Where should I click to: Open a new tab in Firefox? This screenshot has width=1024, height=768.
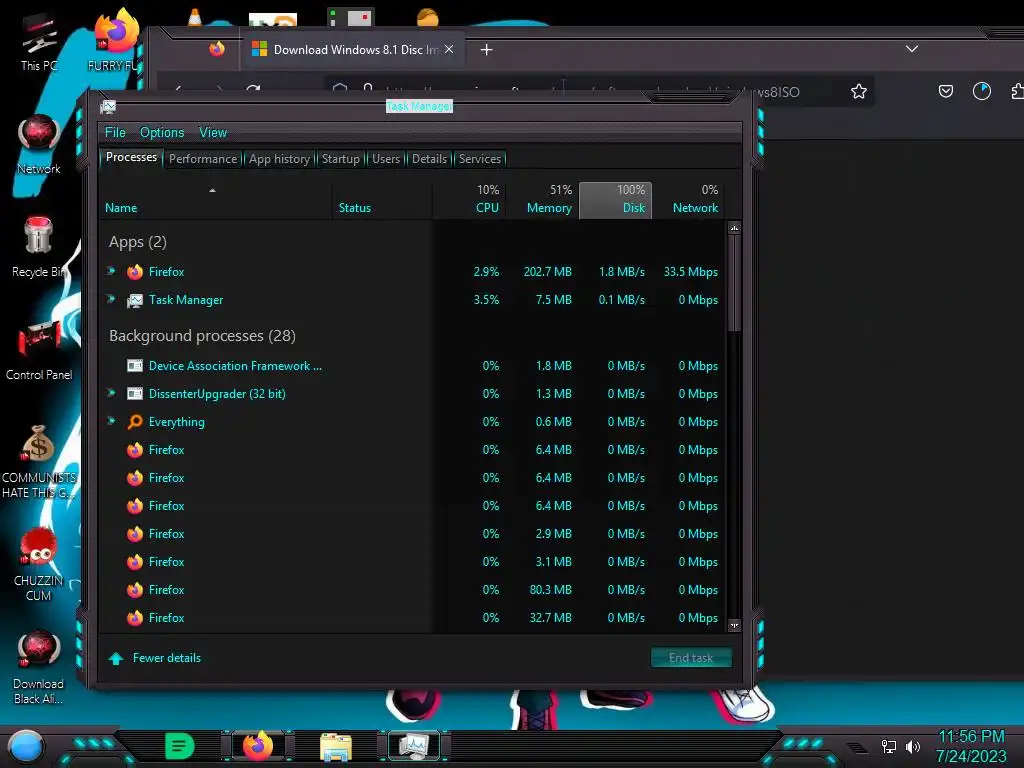pyautogui.click(x=487, y=50)
